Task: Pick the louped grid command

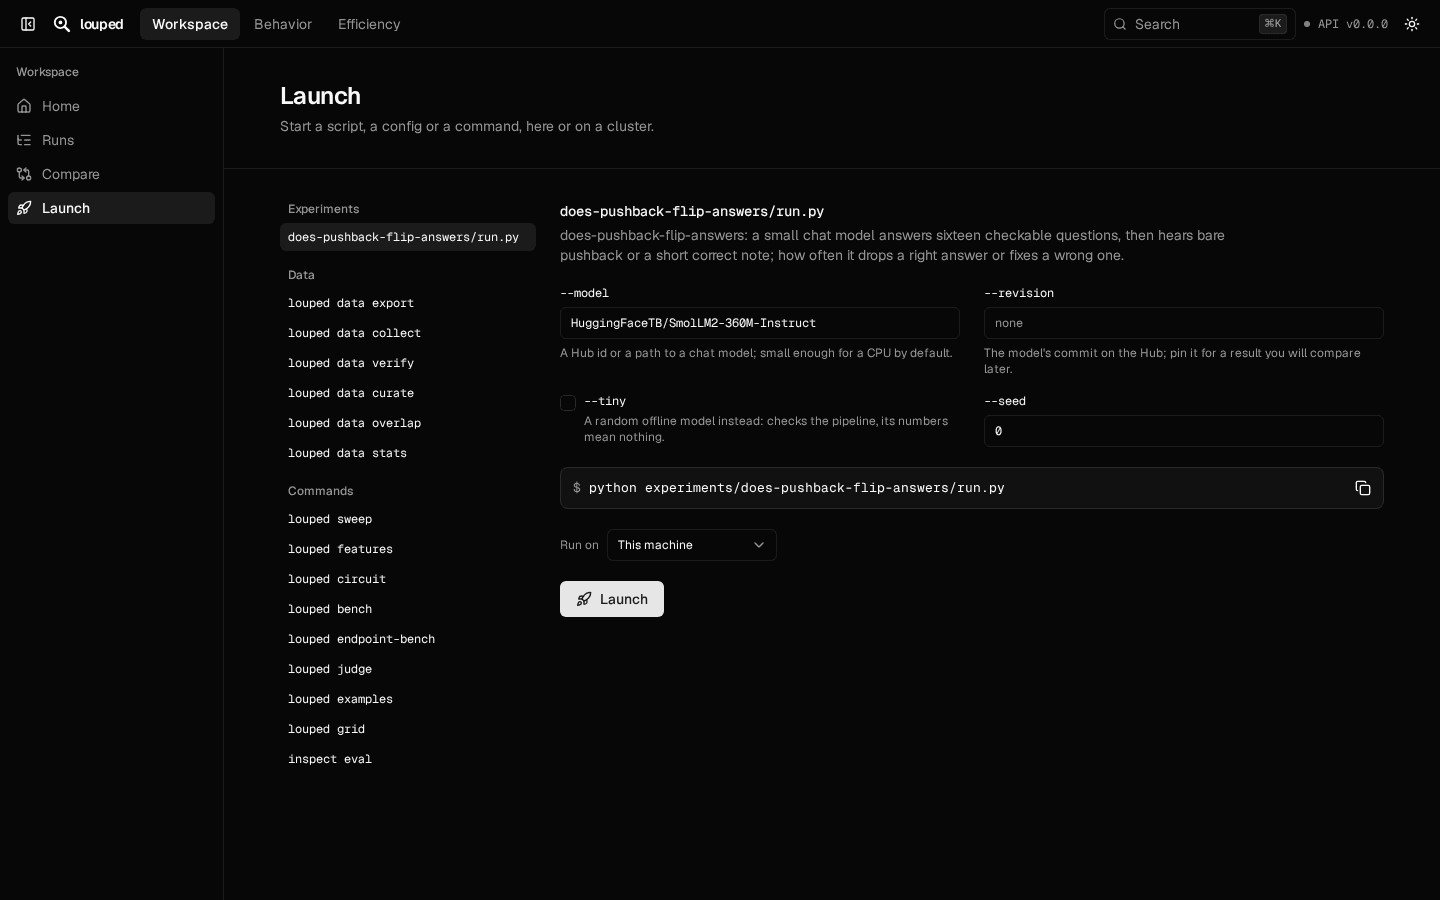Action: tap(408, 729)
